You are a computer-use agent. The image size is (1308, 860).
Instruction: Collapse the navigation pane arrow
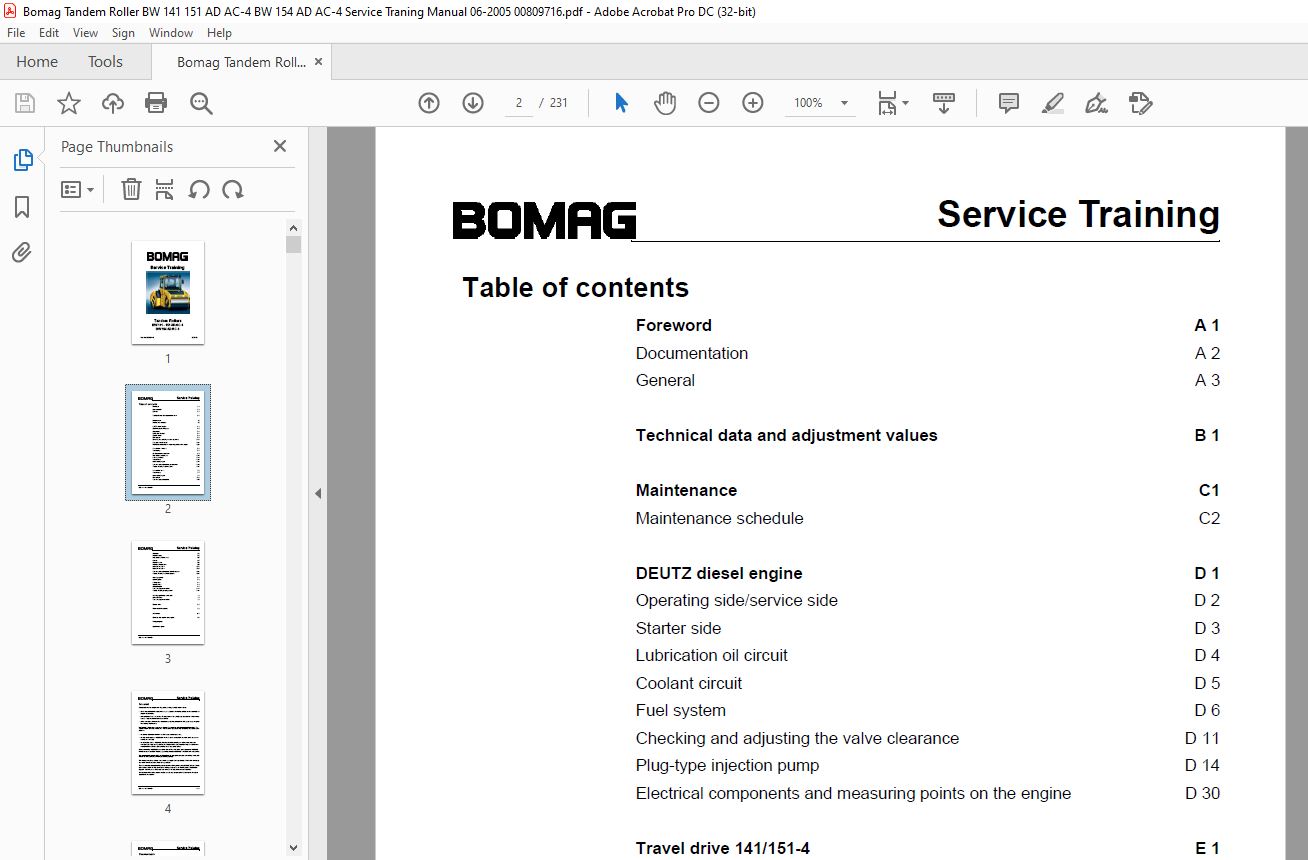coord(318,493)
